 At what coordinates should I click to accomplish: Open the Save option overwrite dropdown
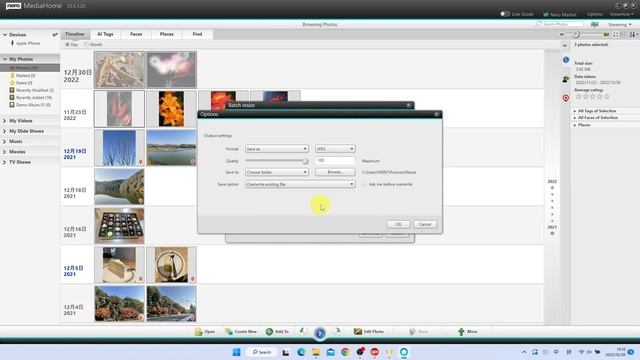pyautogui.click(x=300, y=184)
